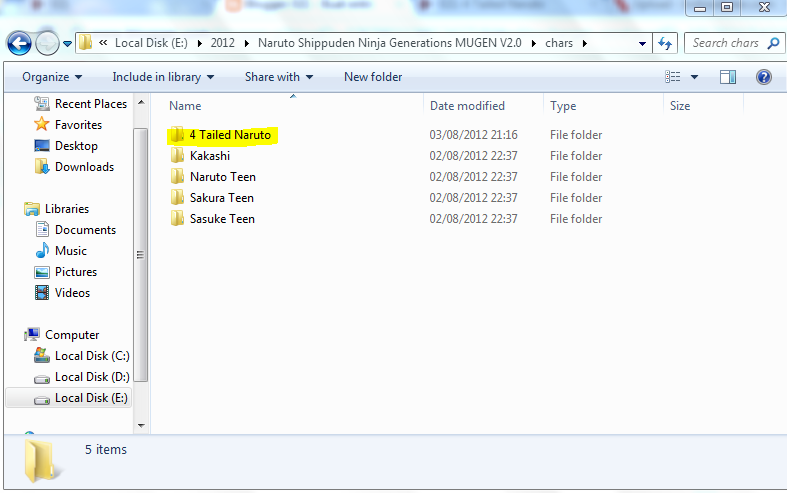
Task: Select the chars breadcrumb
Action: pos(559,43)
